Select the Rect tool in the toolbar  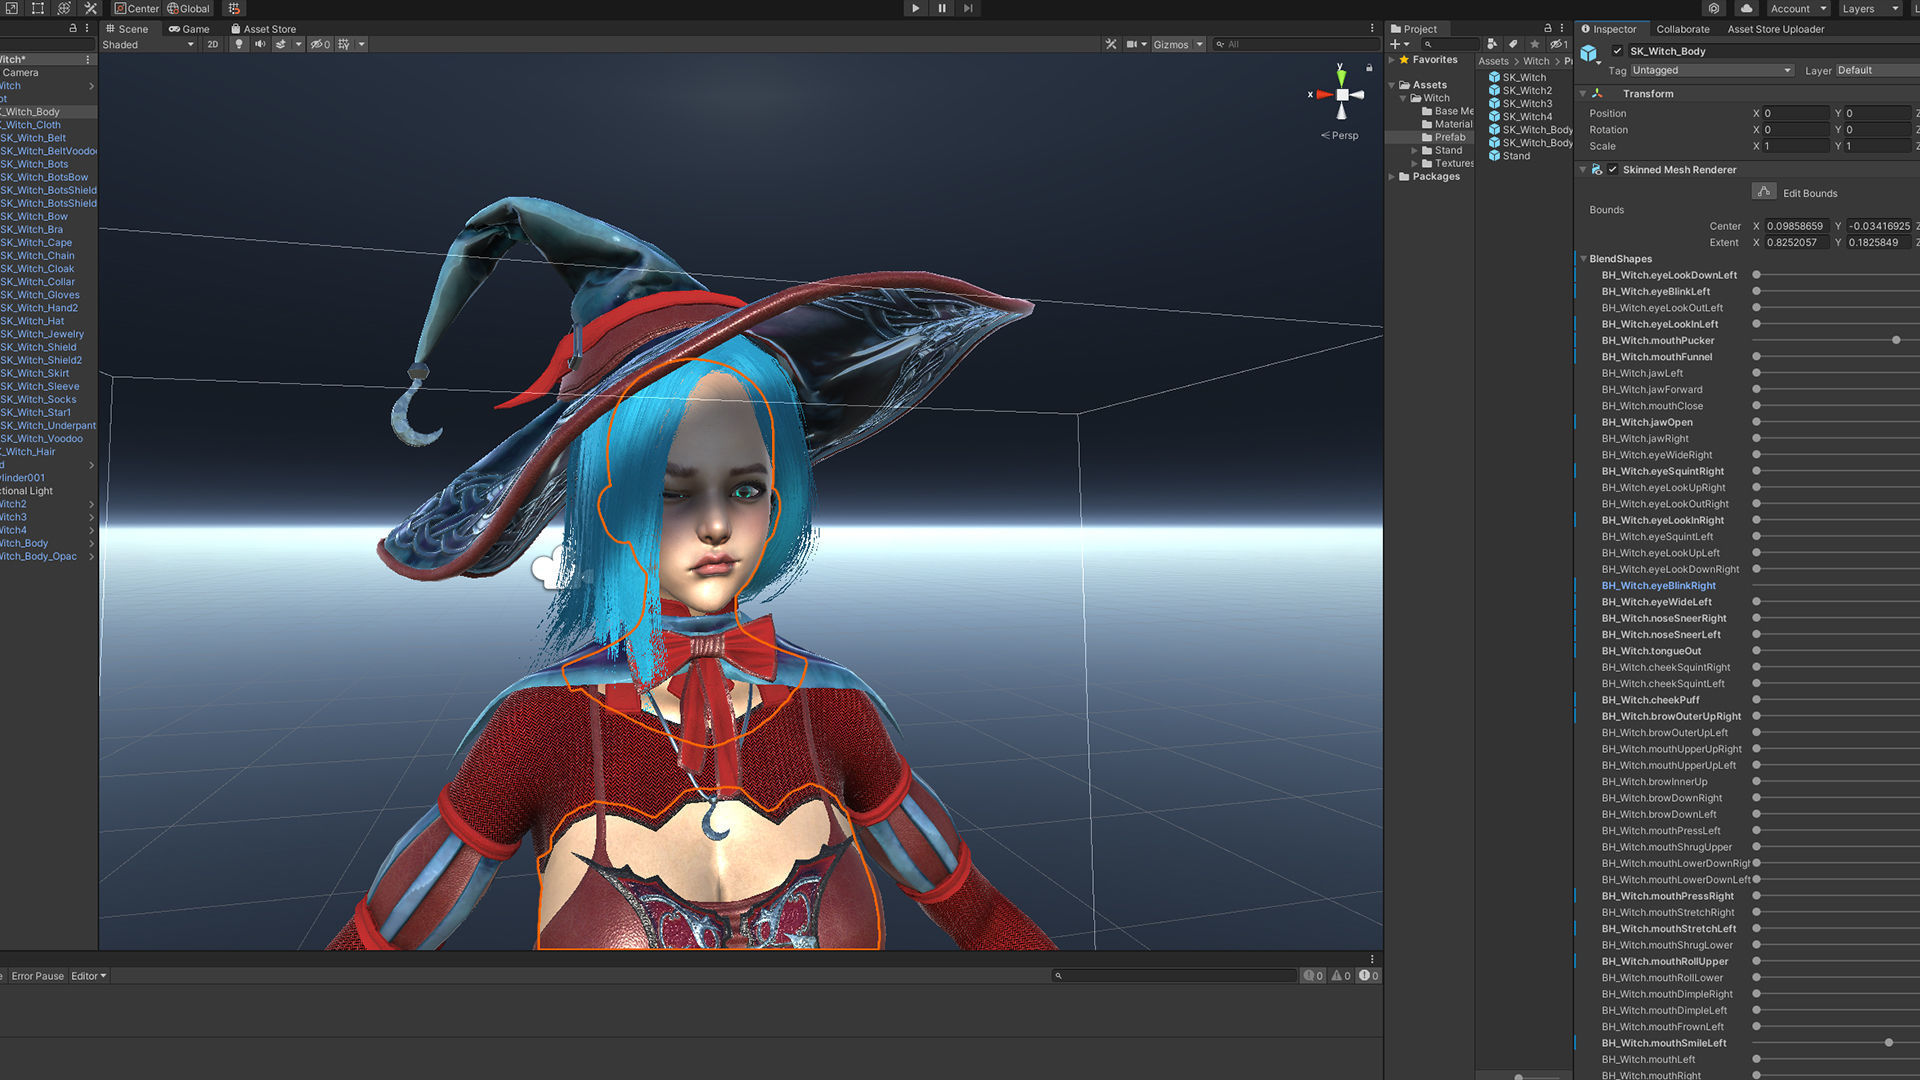coord(37,8)
